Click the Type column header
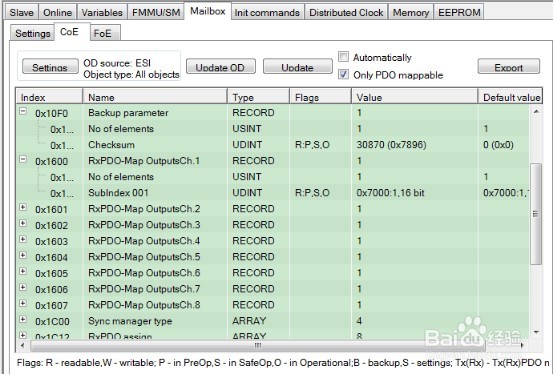This screenshot has width=554, height=375. pos(259,97)
